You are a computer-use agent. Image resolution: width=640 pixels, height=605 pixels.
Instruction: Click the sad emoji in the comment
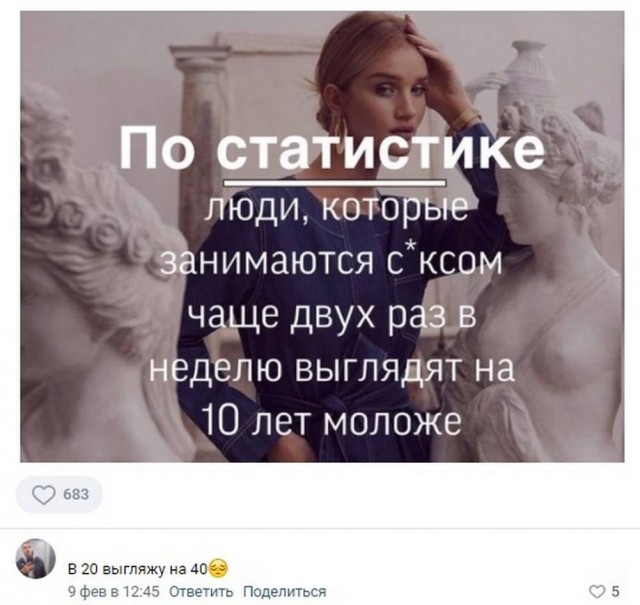tap(219, 569)
